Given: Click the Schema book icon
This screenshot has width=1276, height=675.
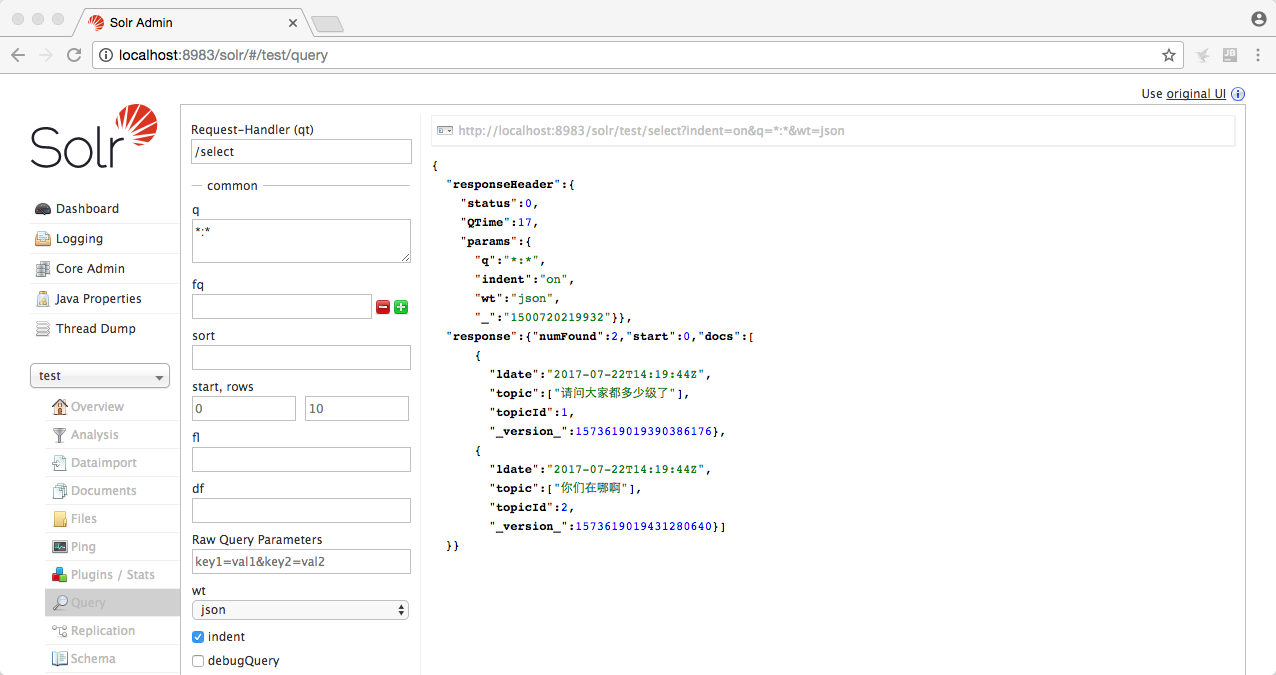Looking at the screenshot, I should click(60, 659).
